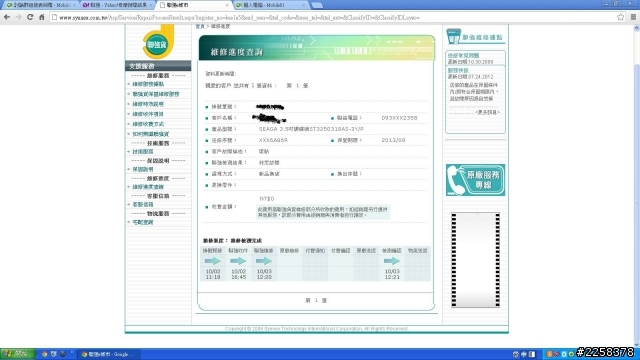640x360 pixels.
Task: Click the progress arrow above 10/02 16:45
Action: [x=238, y=261]
